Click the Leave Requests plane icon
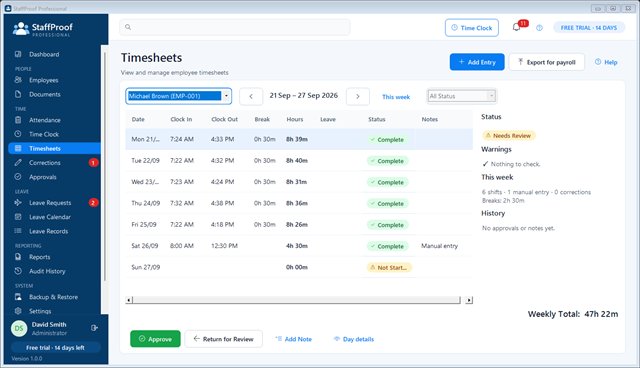The height and width of the screenshot is (368, 640). click(18, 202)
